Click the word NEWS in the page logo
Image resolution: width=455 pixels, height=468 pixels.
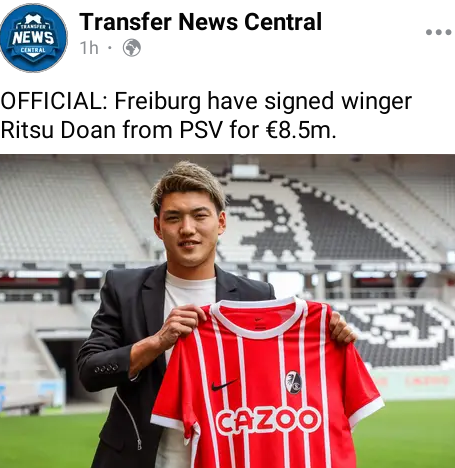click(33, 38)
